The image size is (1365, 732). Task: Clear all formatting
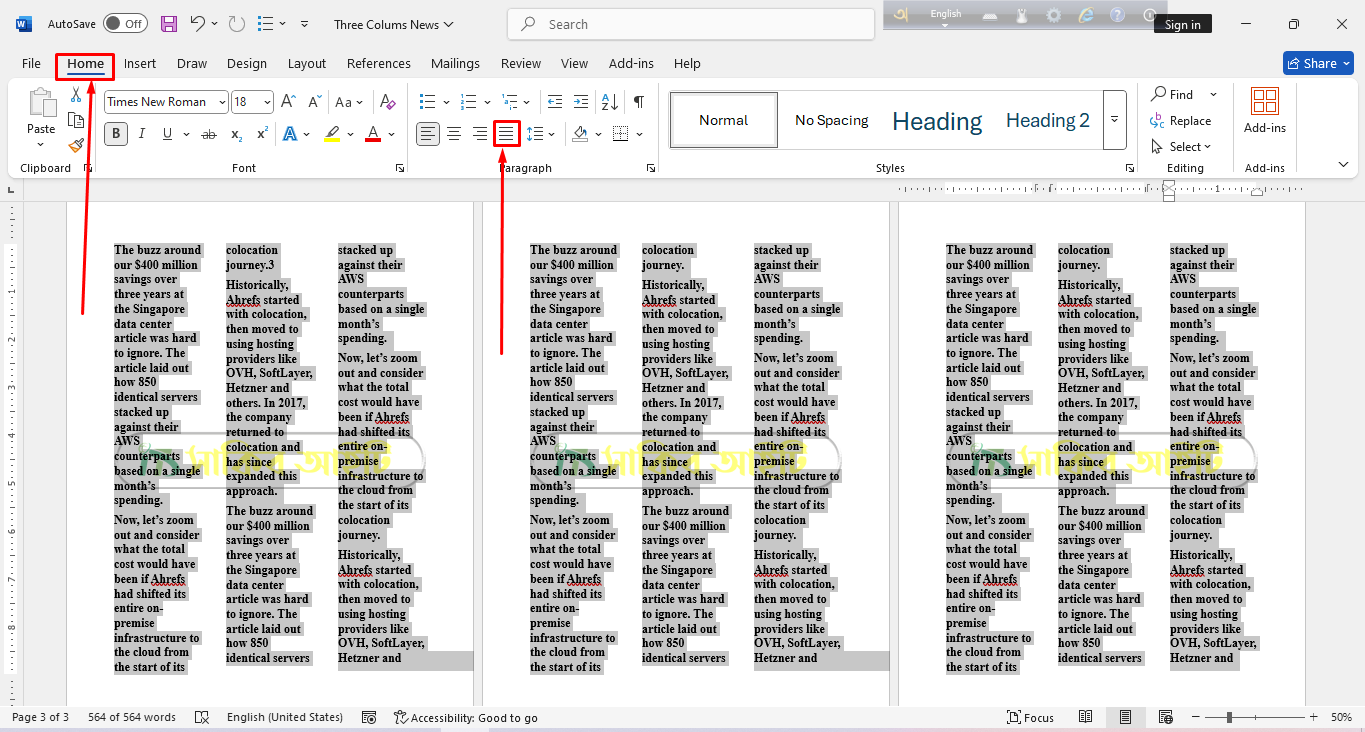pos(388,101)
